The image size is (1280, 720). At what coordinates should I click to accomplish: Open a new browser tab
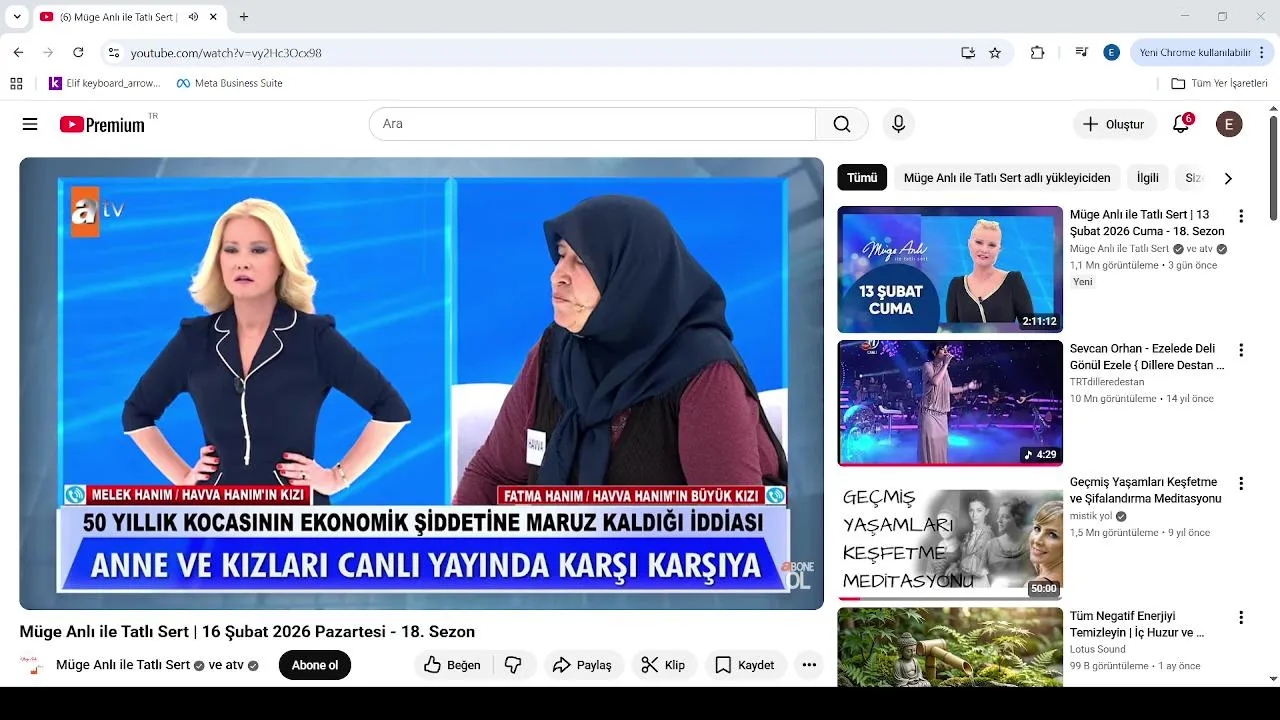pyautogui.click(x=244, y=17)
